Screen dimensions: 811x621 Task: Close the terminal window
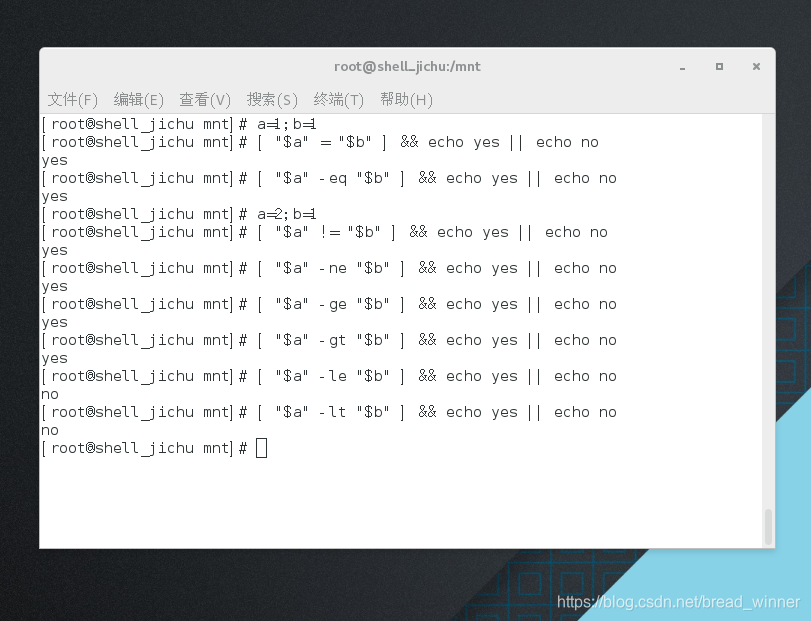pos(756,67)
